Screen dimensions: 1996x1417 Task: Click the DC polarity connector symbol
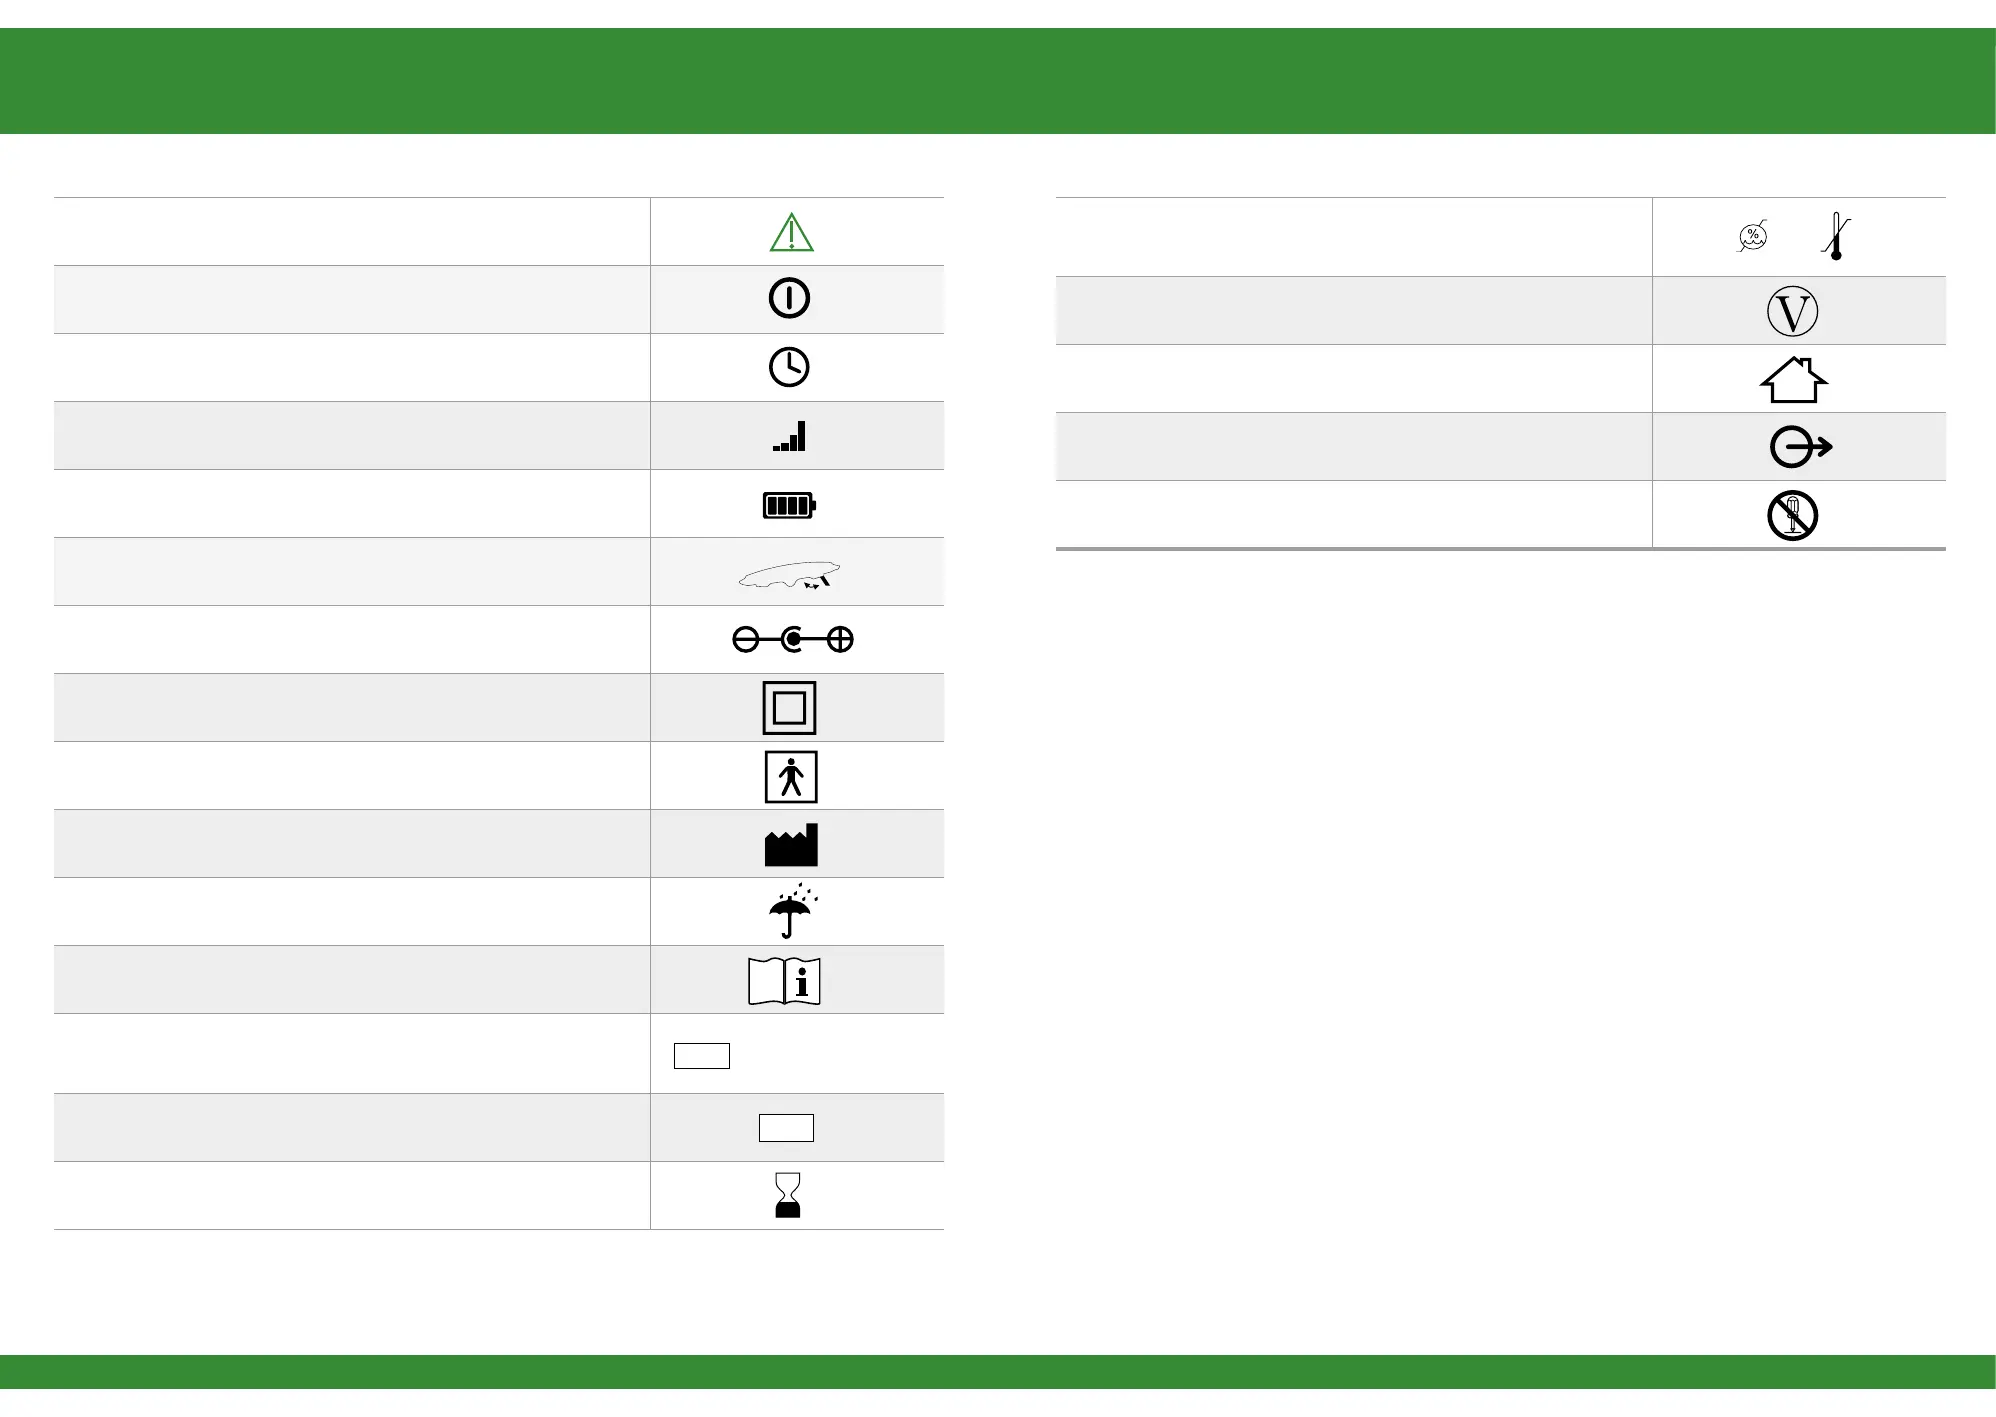(792, 639)
